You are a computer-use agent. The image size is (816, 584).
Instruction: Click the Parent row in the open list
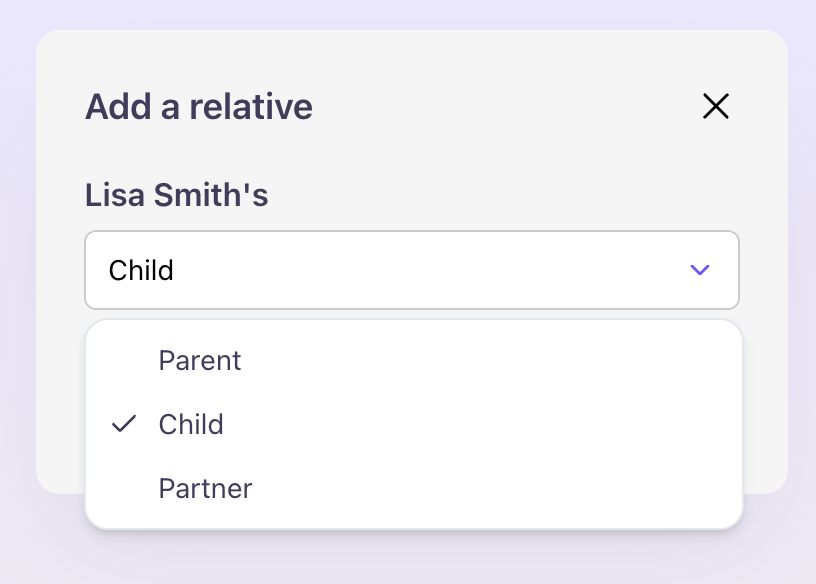click(414, 360)
